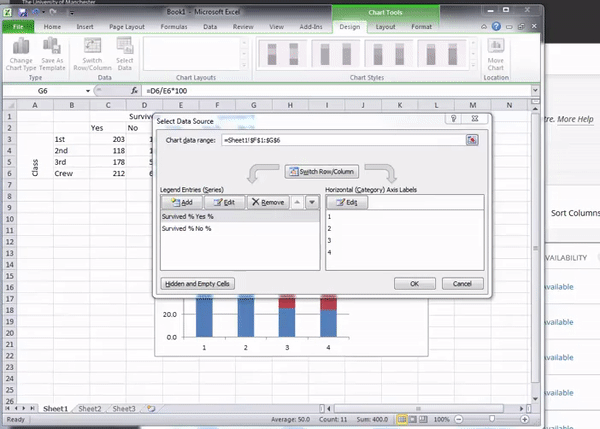Click inside the Chart data range field
The image size is (600, 429).
(x=340, y=140)
